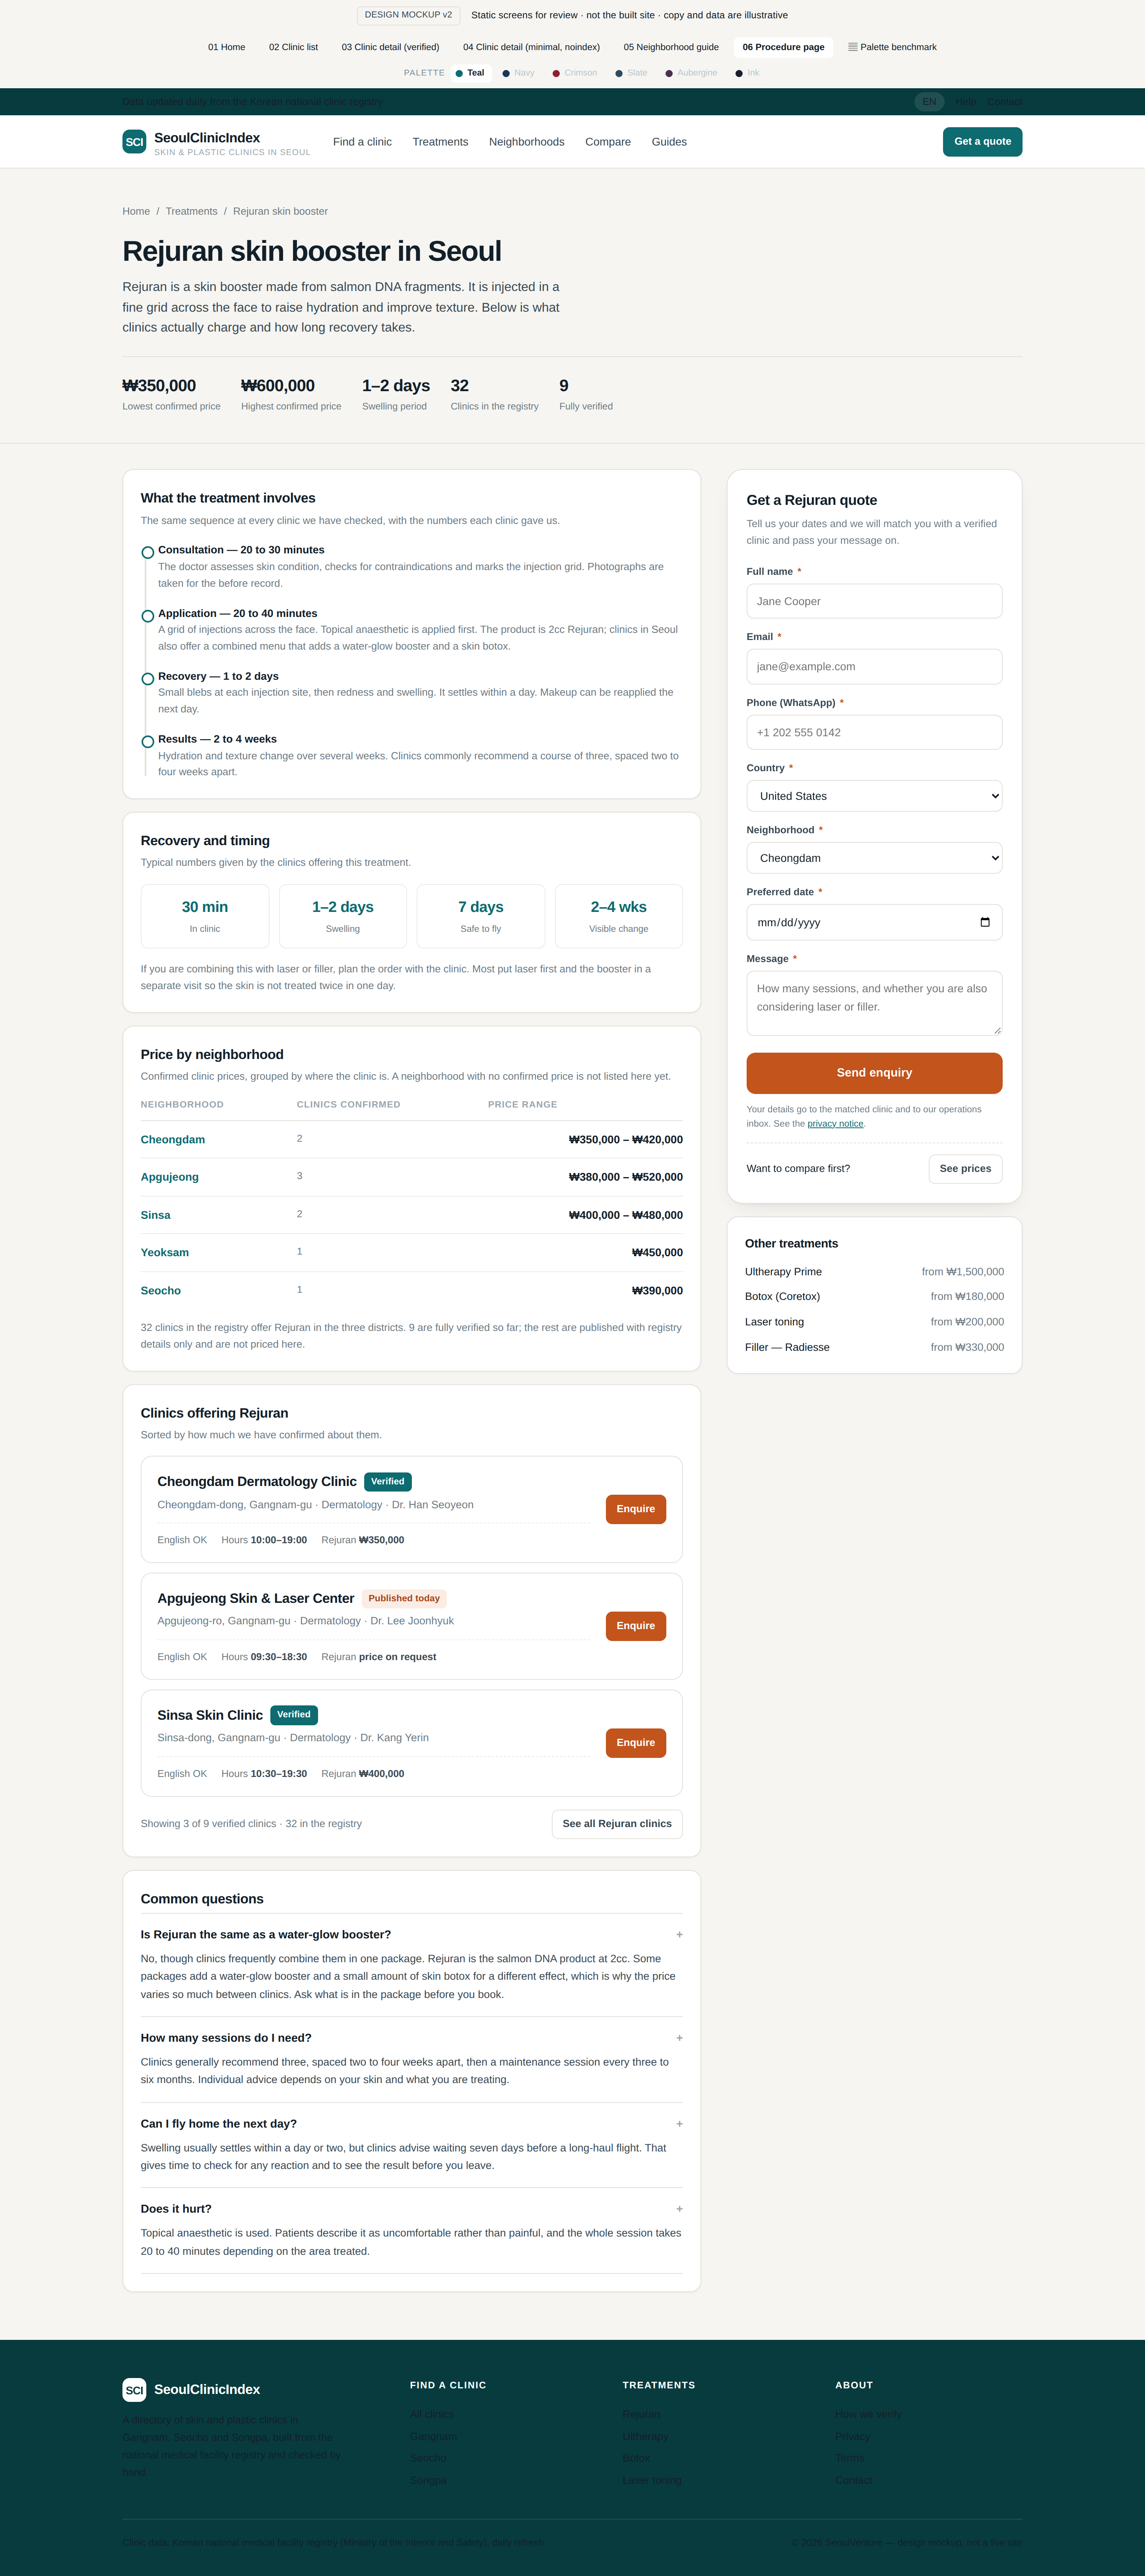
Task: Switch palette to Navy
Action: (518, 73)
